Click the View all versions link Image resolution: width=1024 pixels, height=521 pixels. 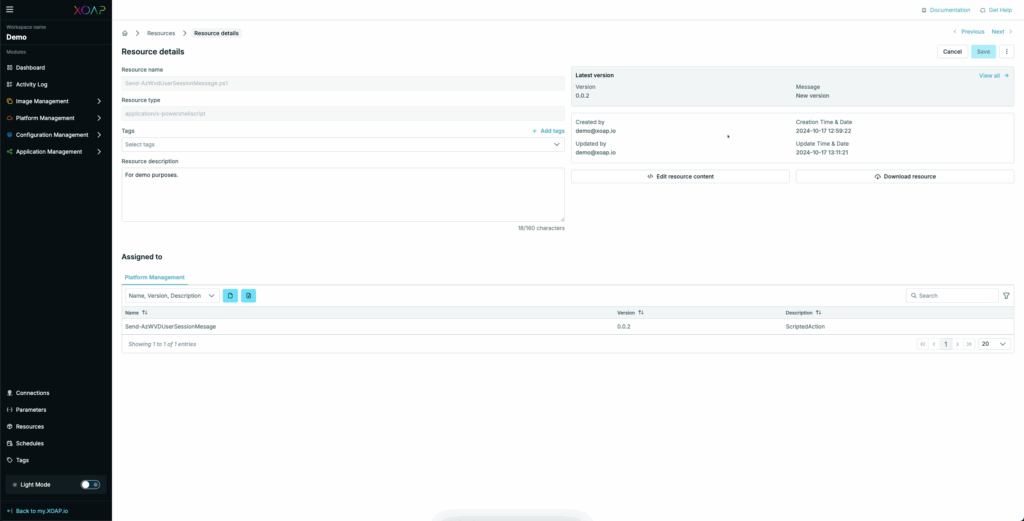[993, 75]
